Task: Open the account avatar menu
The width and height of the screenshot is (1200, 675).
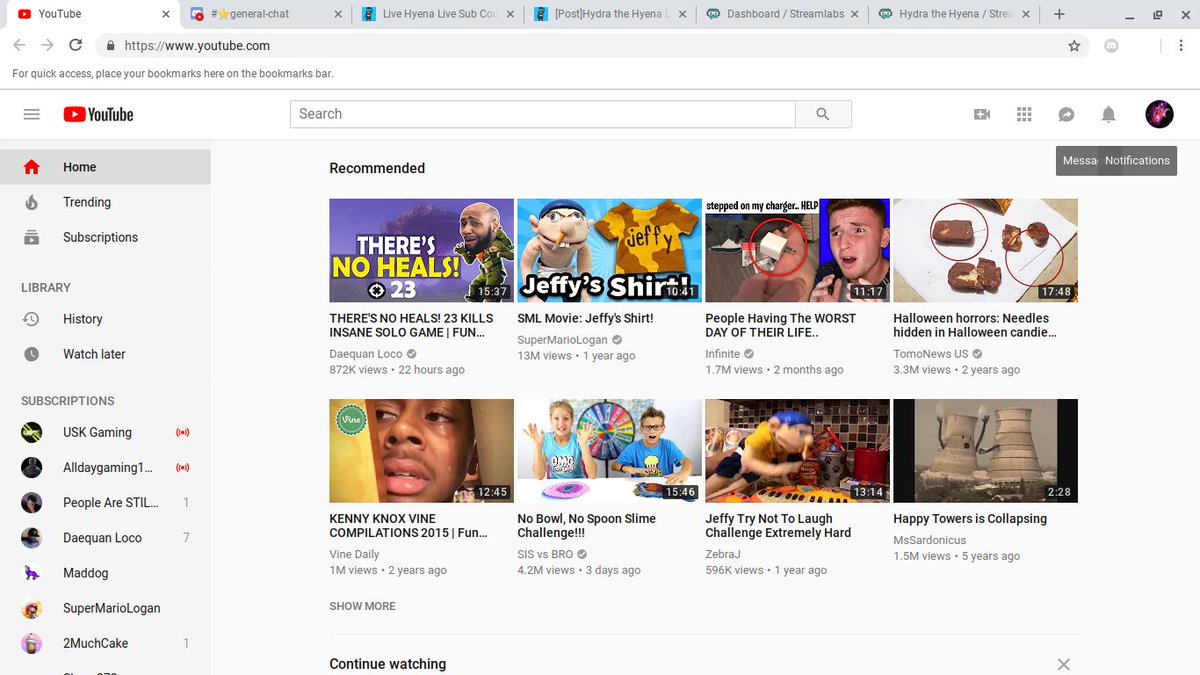Action: tap(1159, 114)
